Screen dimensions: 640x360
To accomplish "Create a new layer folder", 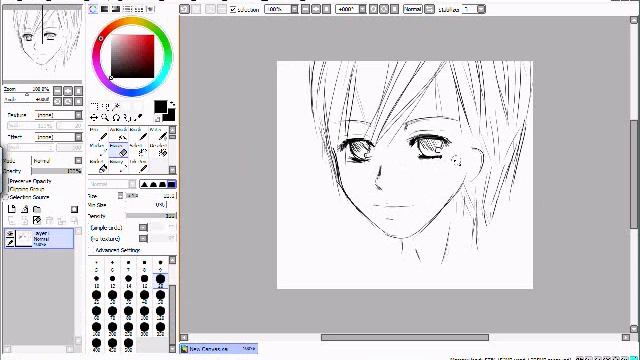I will [37, 209].
